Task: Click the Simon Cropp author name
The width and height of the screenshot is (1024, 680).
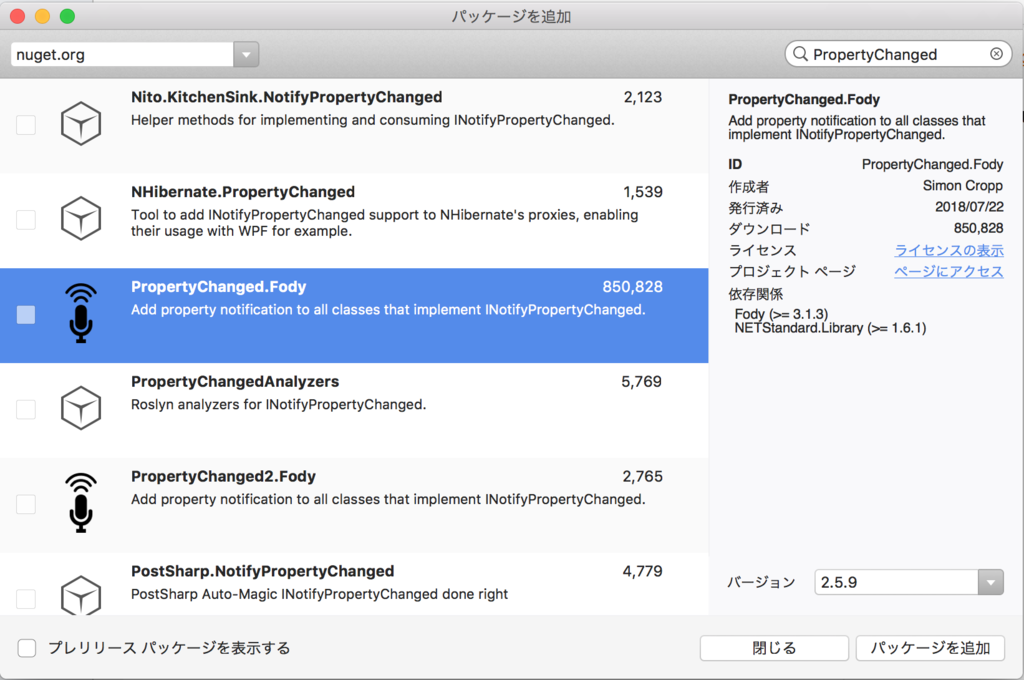Action: pyautogui.click(x=963, y=186)
